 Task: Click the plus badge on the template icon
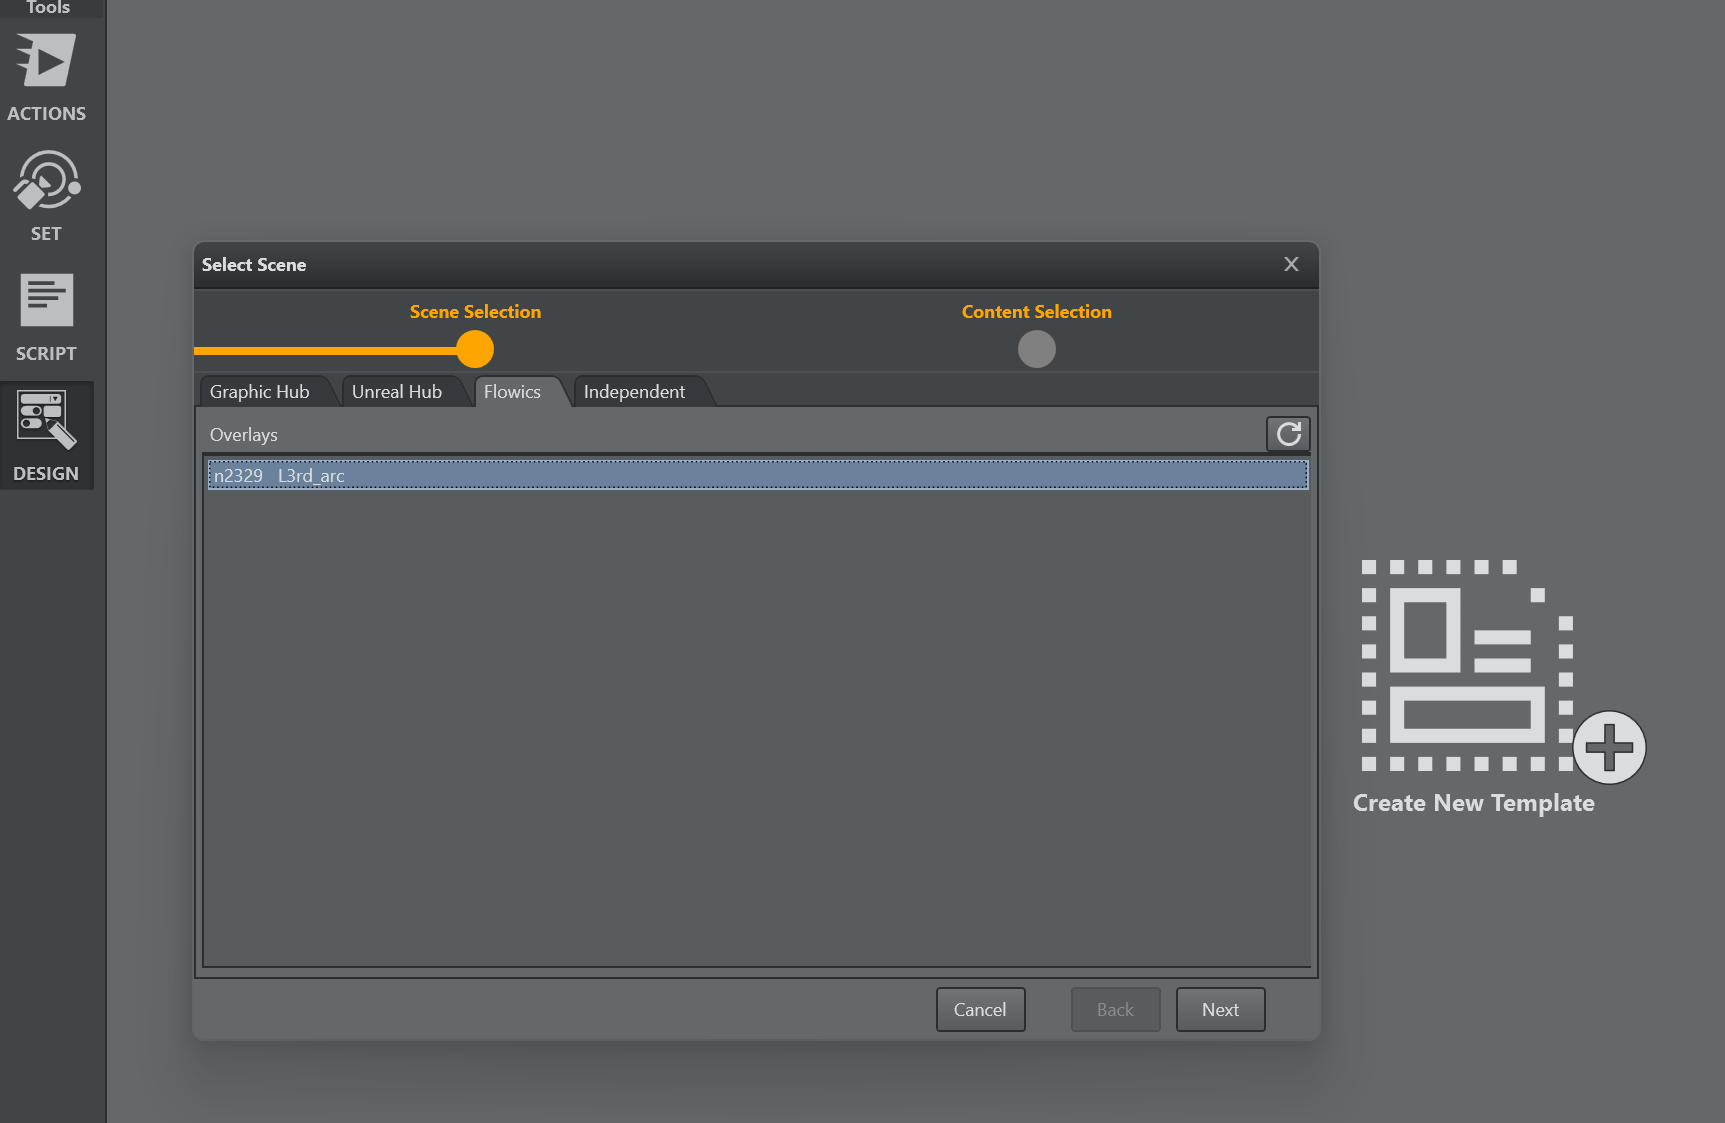pyautogui.click(x=1608, y=747)
